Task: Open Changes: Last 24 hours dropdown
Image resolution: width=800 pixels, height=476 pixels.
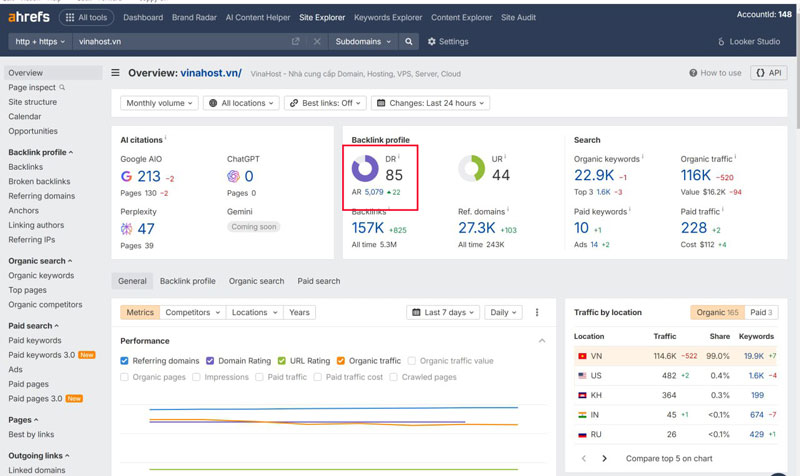Action: click(431, 103)
